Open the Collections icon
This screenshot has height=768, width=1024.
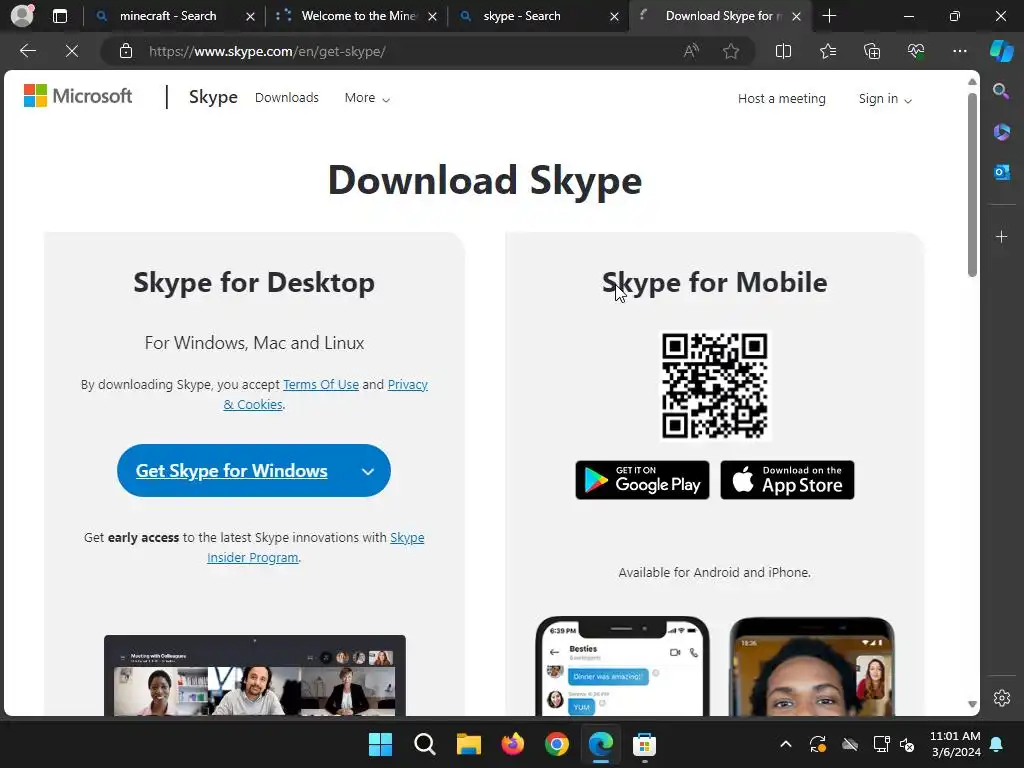872,51
